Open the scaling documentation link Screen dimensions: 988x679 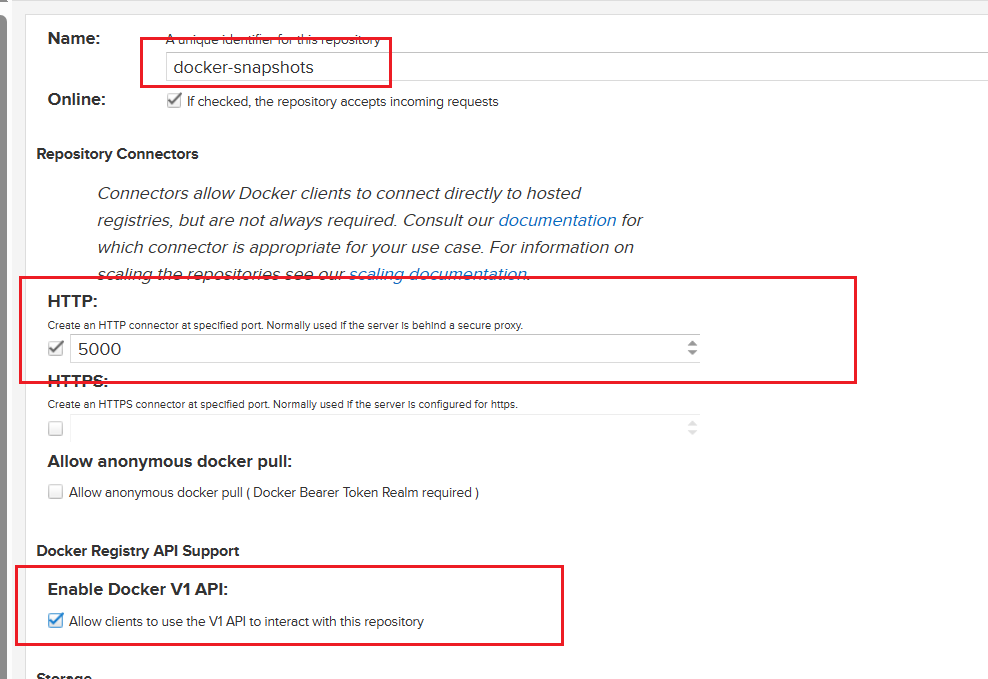437,273
